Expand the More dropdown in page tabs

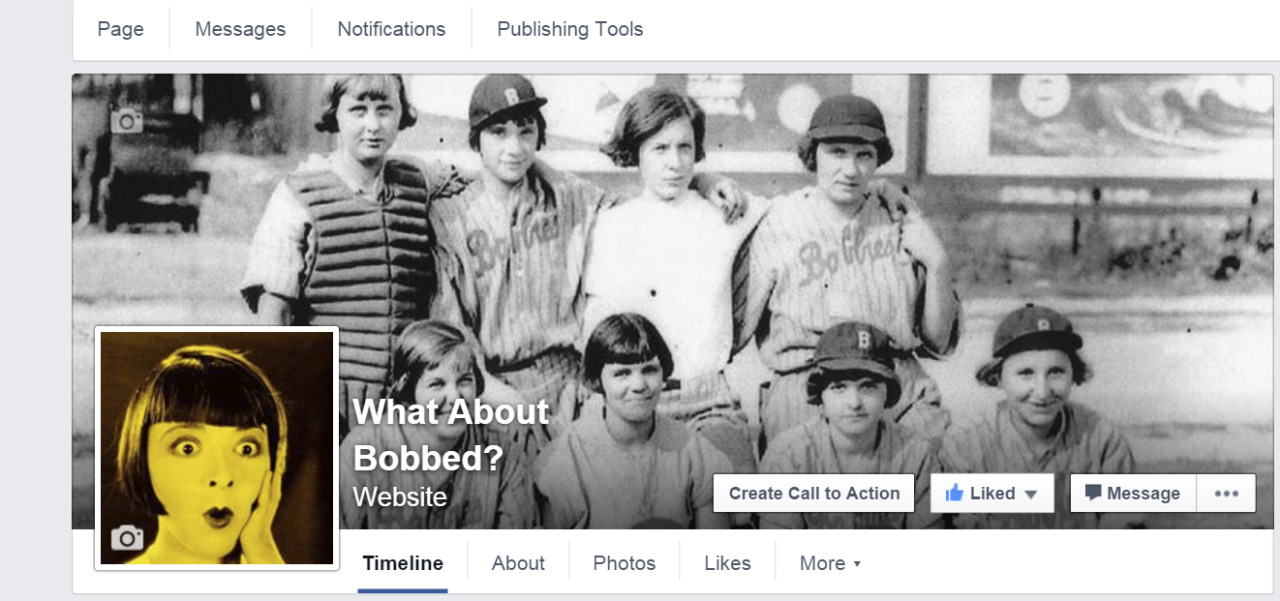tap(830, 563)
